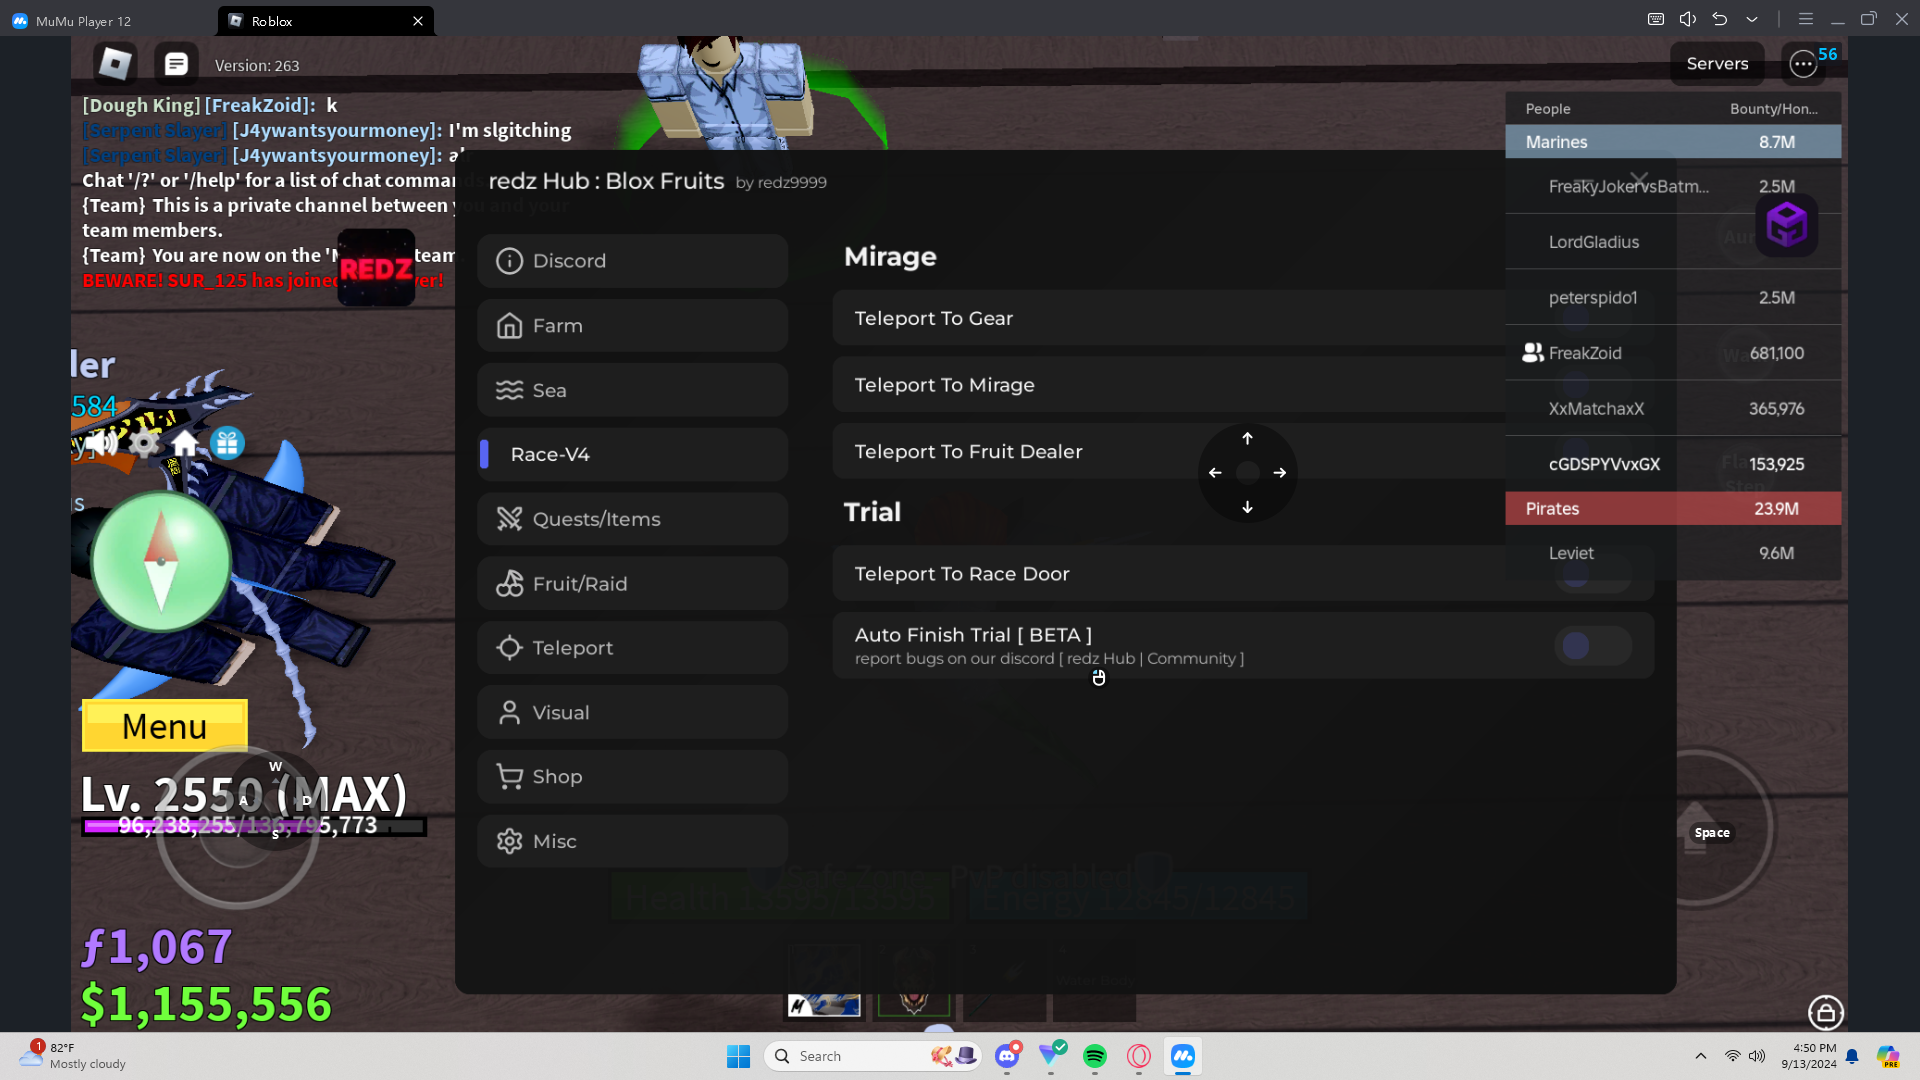Click the lock icon in bottom-right corner
Viewport: 1920px width, 1080px height.
1826,1012
